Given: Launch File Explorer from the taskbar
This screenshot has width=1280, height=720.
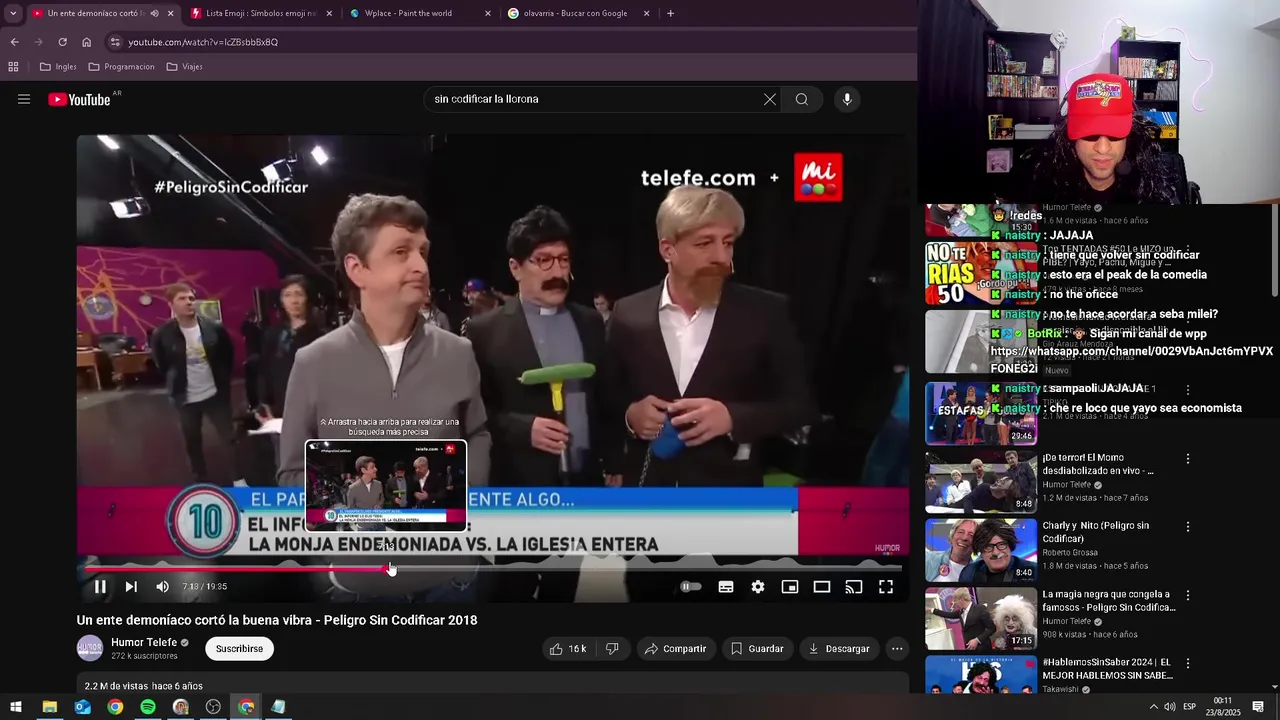Looking at the screenshot, I should coord(49,707).
